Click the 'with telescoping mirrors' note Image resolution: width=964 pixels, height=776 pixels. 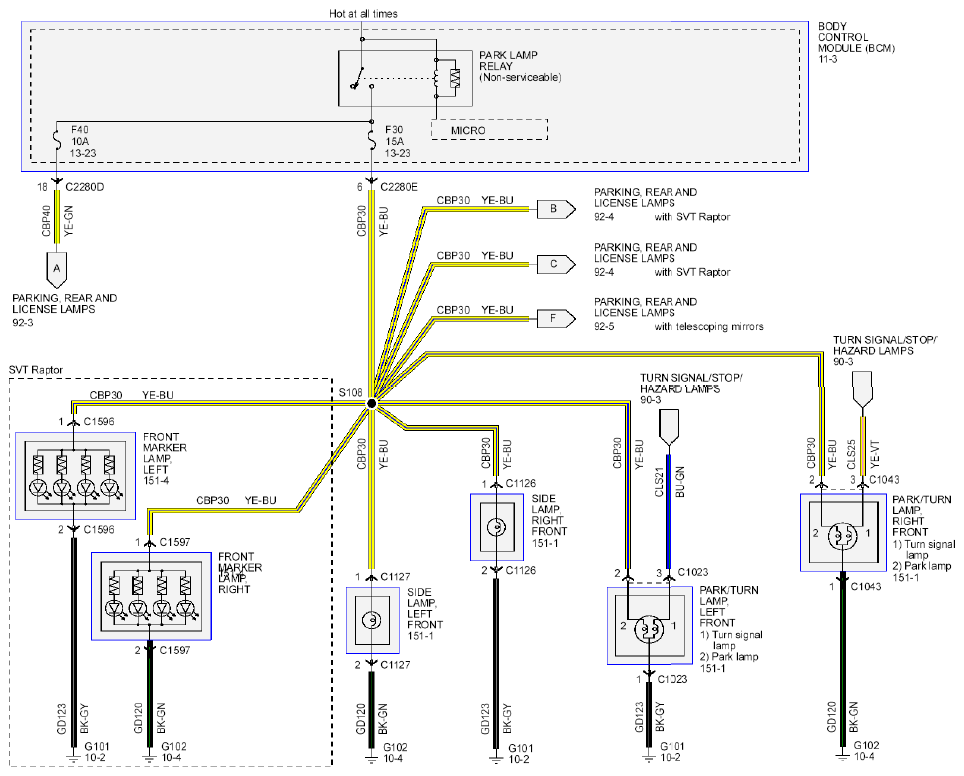point(709,326)
